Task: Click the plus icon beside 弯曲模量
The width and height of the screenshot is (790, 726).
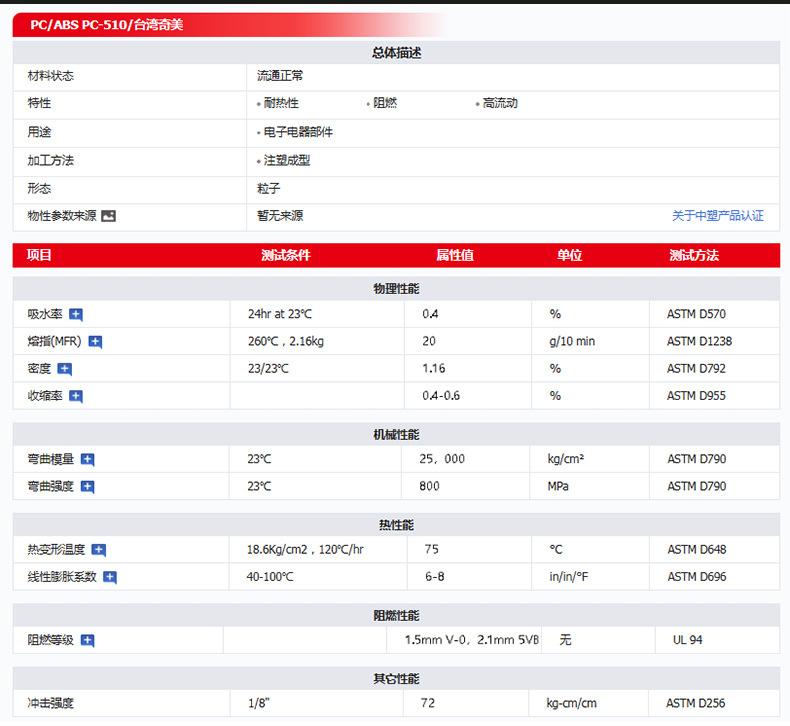Action: point(87,460)
